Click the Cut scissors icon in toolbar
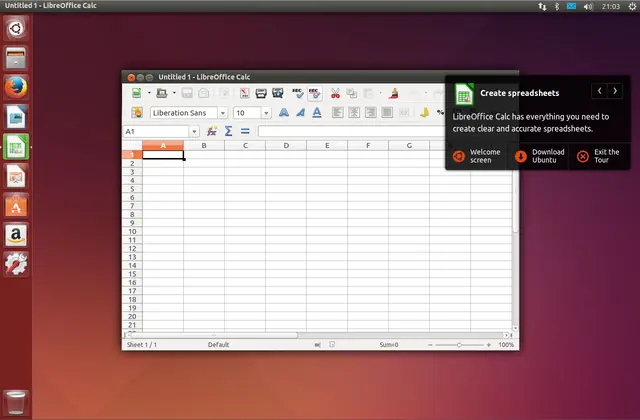 (335, 93)
